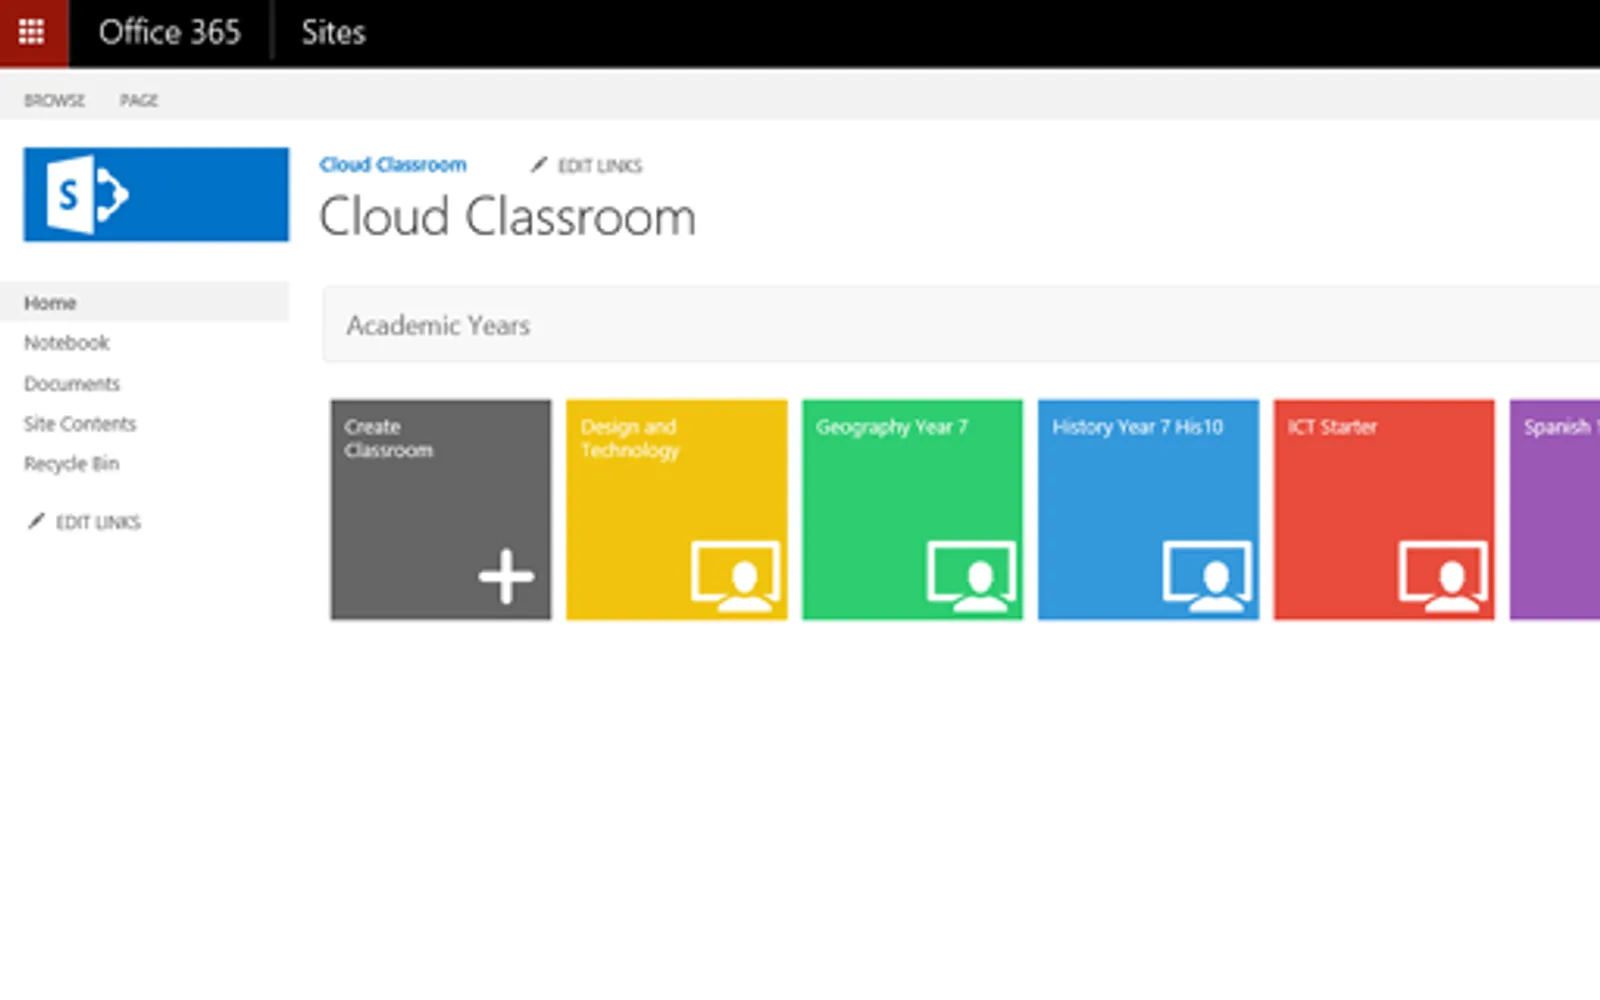Screen dimensions: 1600x1000
Task: Click the 'Create Classroom' tile label
Action: click(389, 438)
